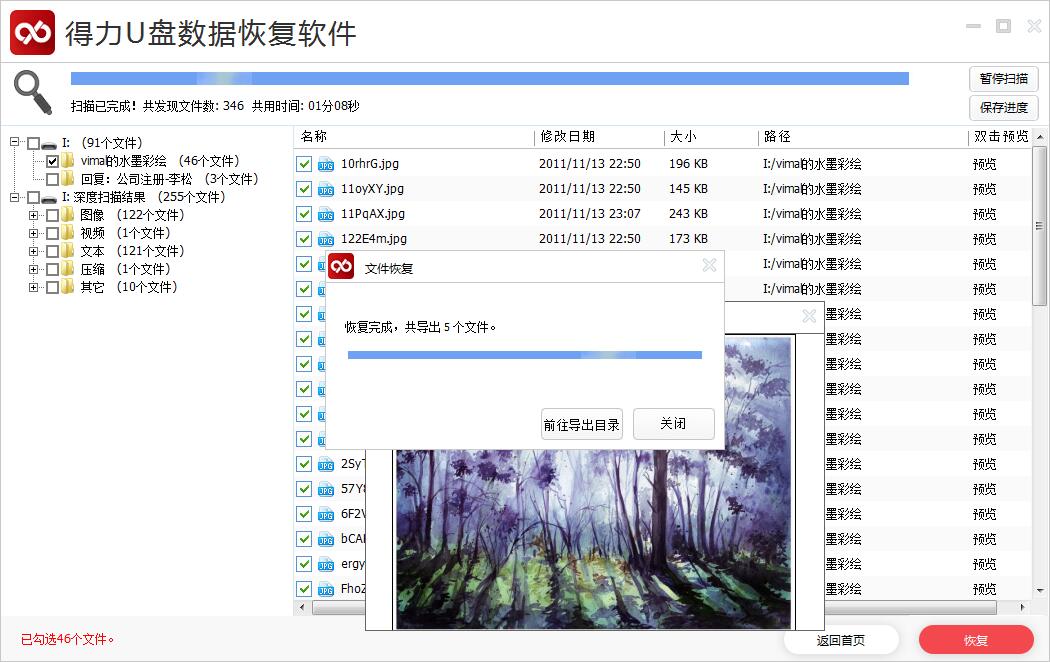Collapse the I: (91个文件) tree node
Image resolution: width=1050 pixels, height=662 pixels.
(14, 143)
